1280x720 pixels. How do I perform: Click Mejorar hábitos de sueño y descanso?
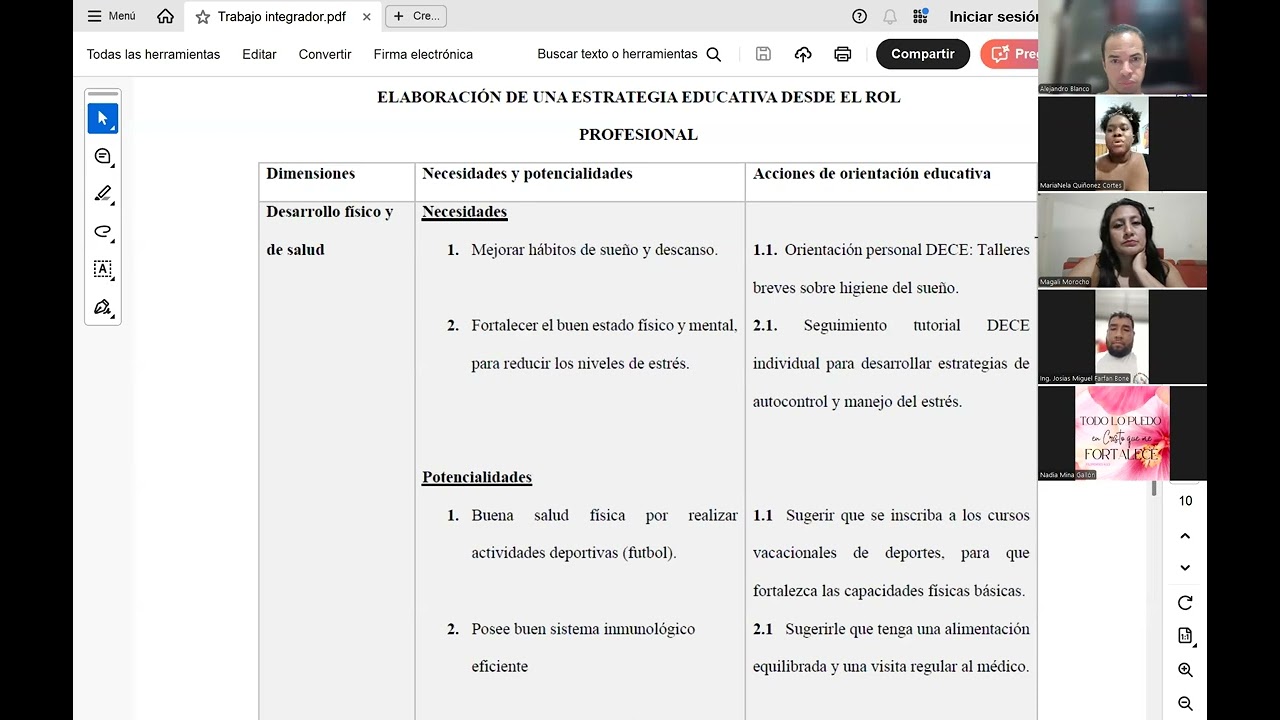594,250
